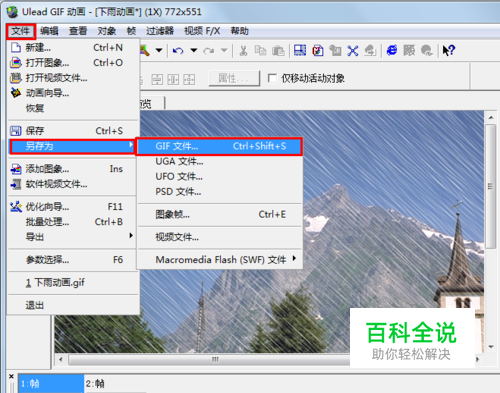Click the blue crossed-arrows crop icon

353,51
